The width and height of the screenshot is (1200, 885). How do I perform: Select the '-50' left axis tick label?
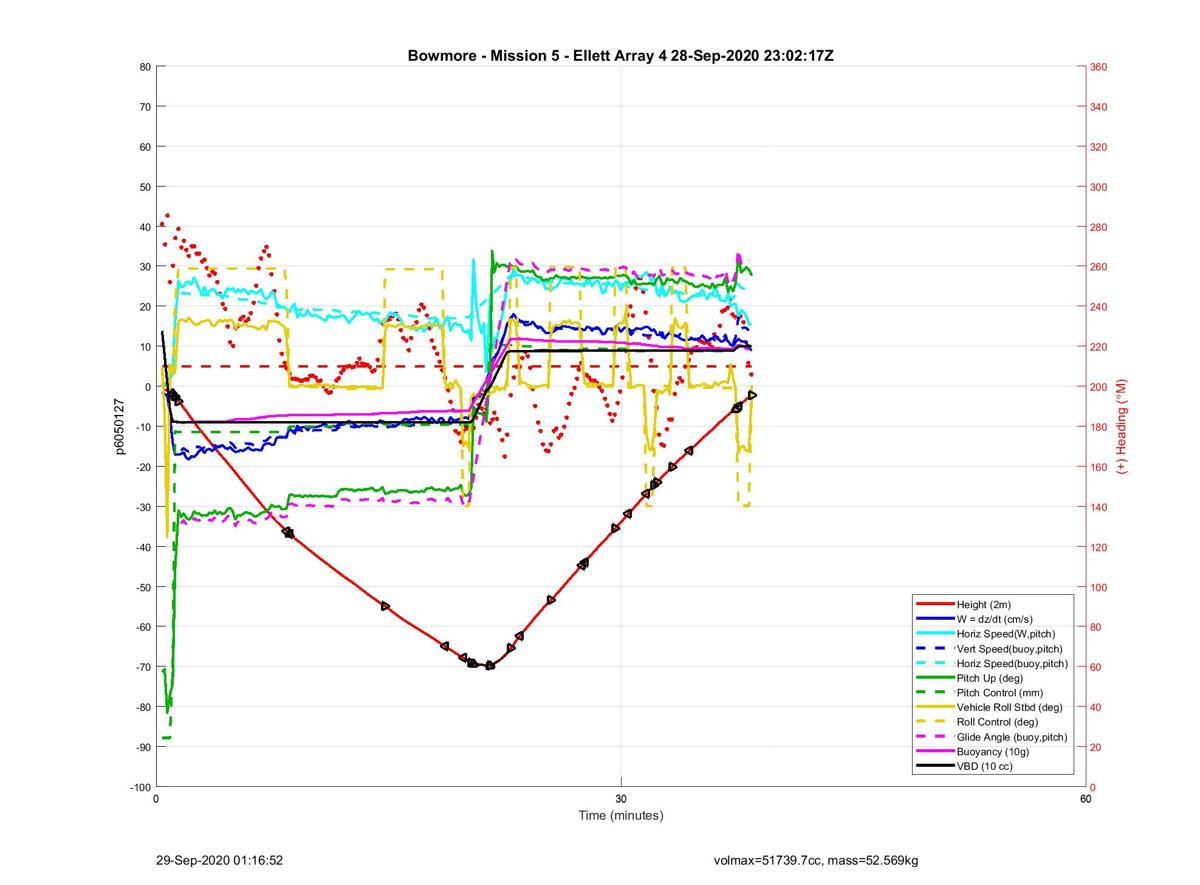pos(143,587)
